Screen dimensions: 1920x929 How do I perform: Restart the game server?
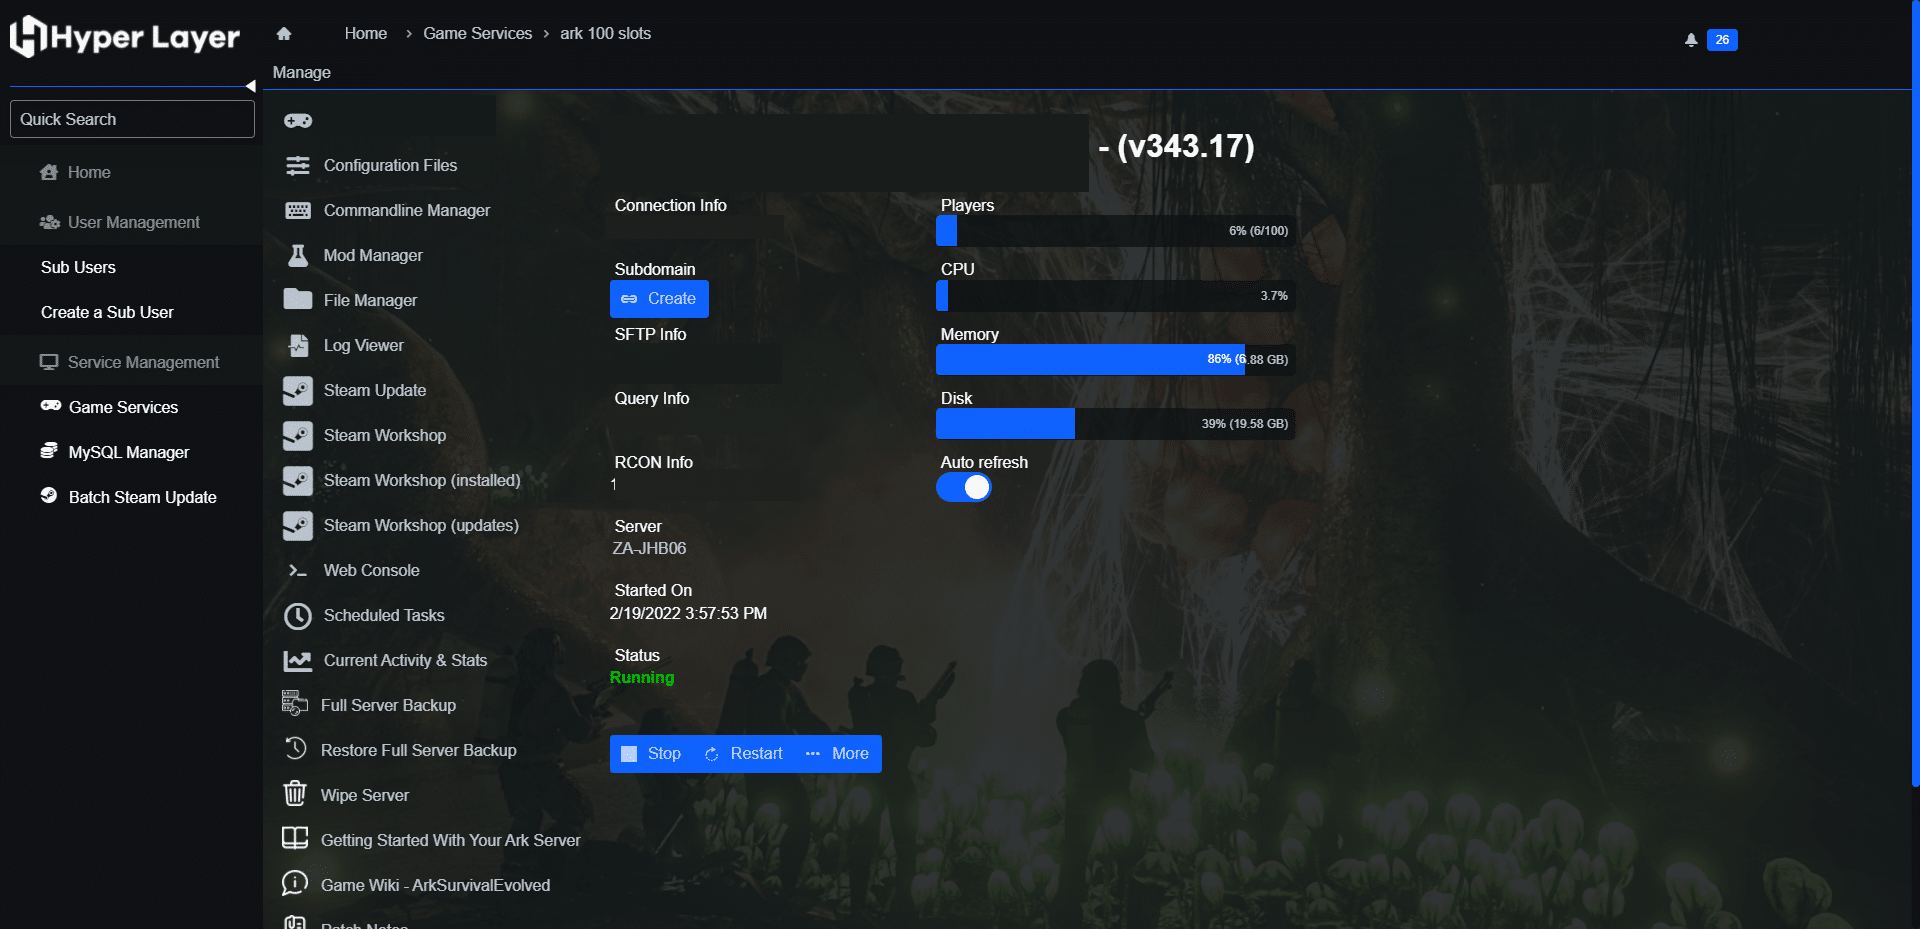(744, 754)
